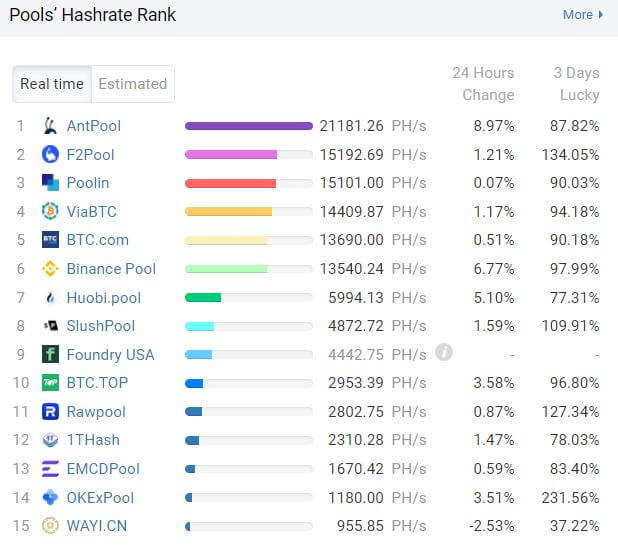Switch to the Real time tab
The height and width of the screenshot is (551, 618).
pyautogui.click(x=52, y=84)
